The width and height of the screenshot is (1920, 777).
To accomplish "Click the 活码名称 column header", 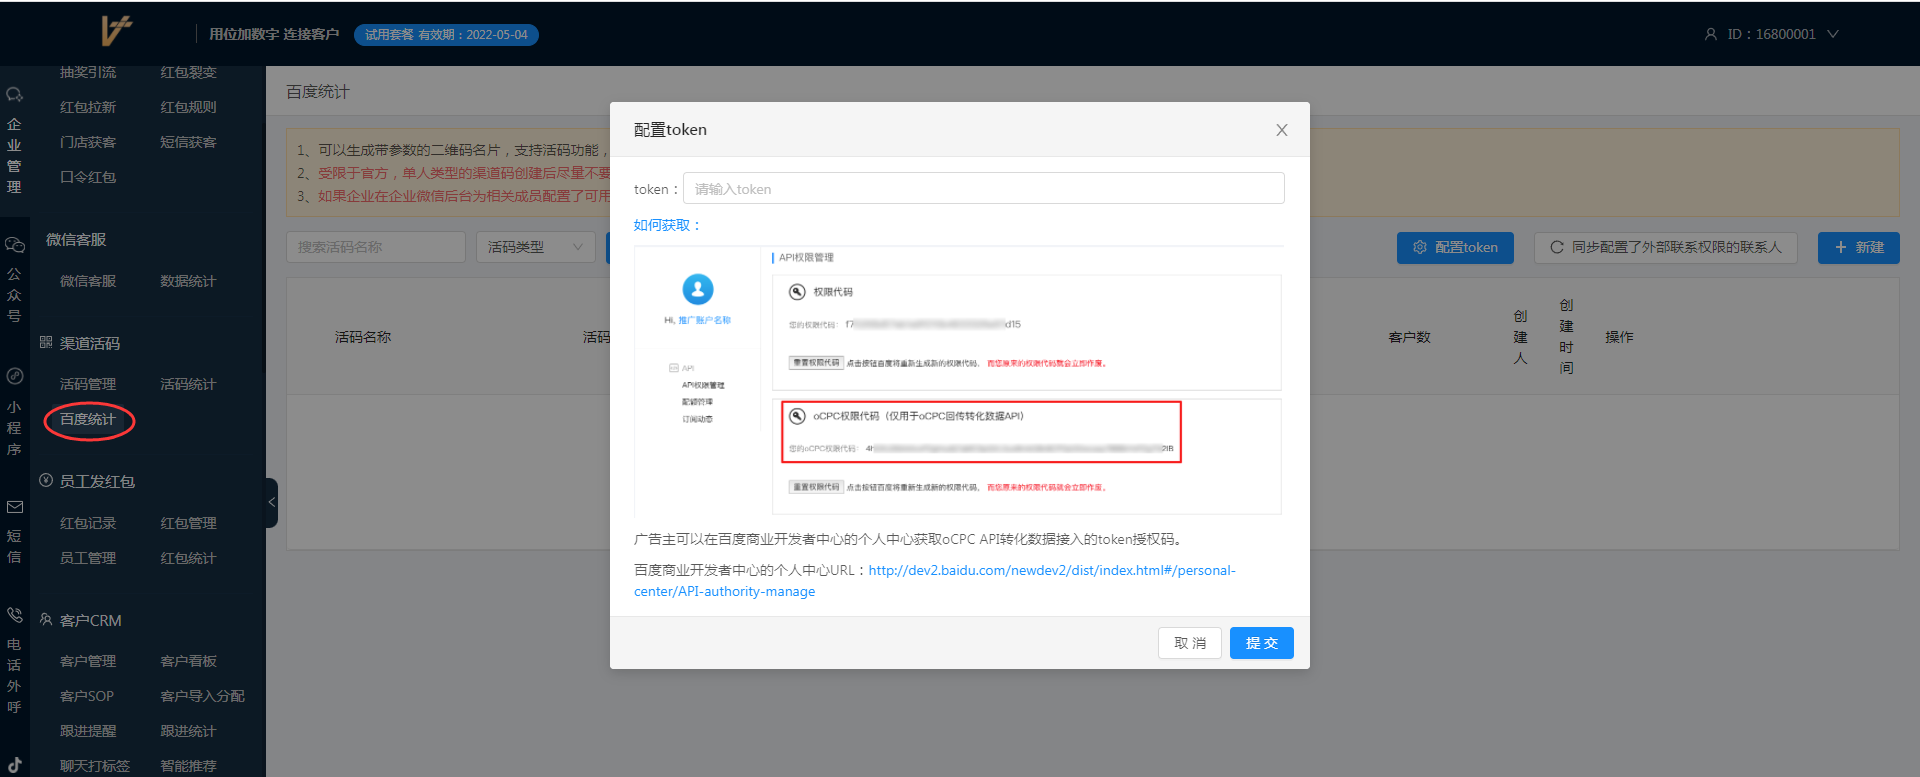I will click(x=363, y=337).
